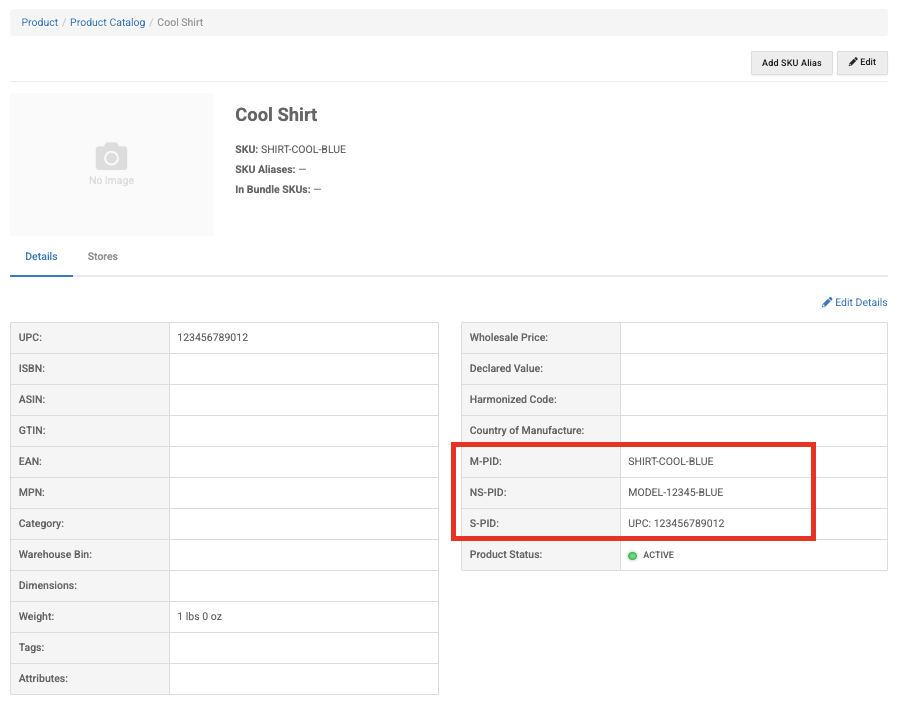911x720 pixels.
Task: Open the Product breadcrumb link
Action: point(40,22)
